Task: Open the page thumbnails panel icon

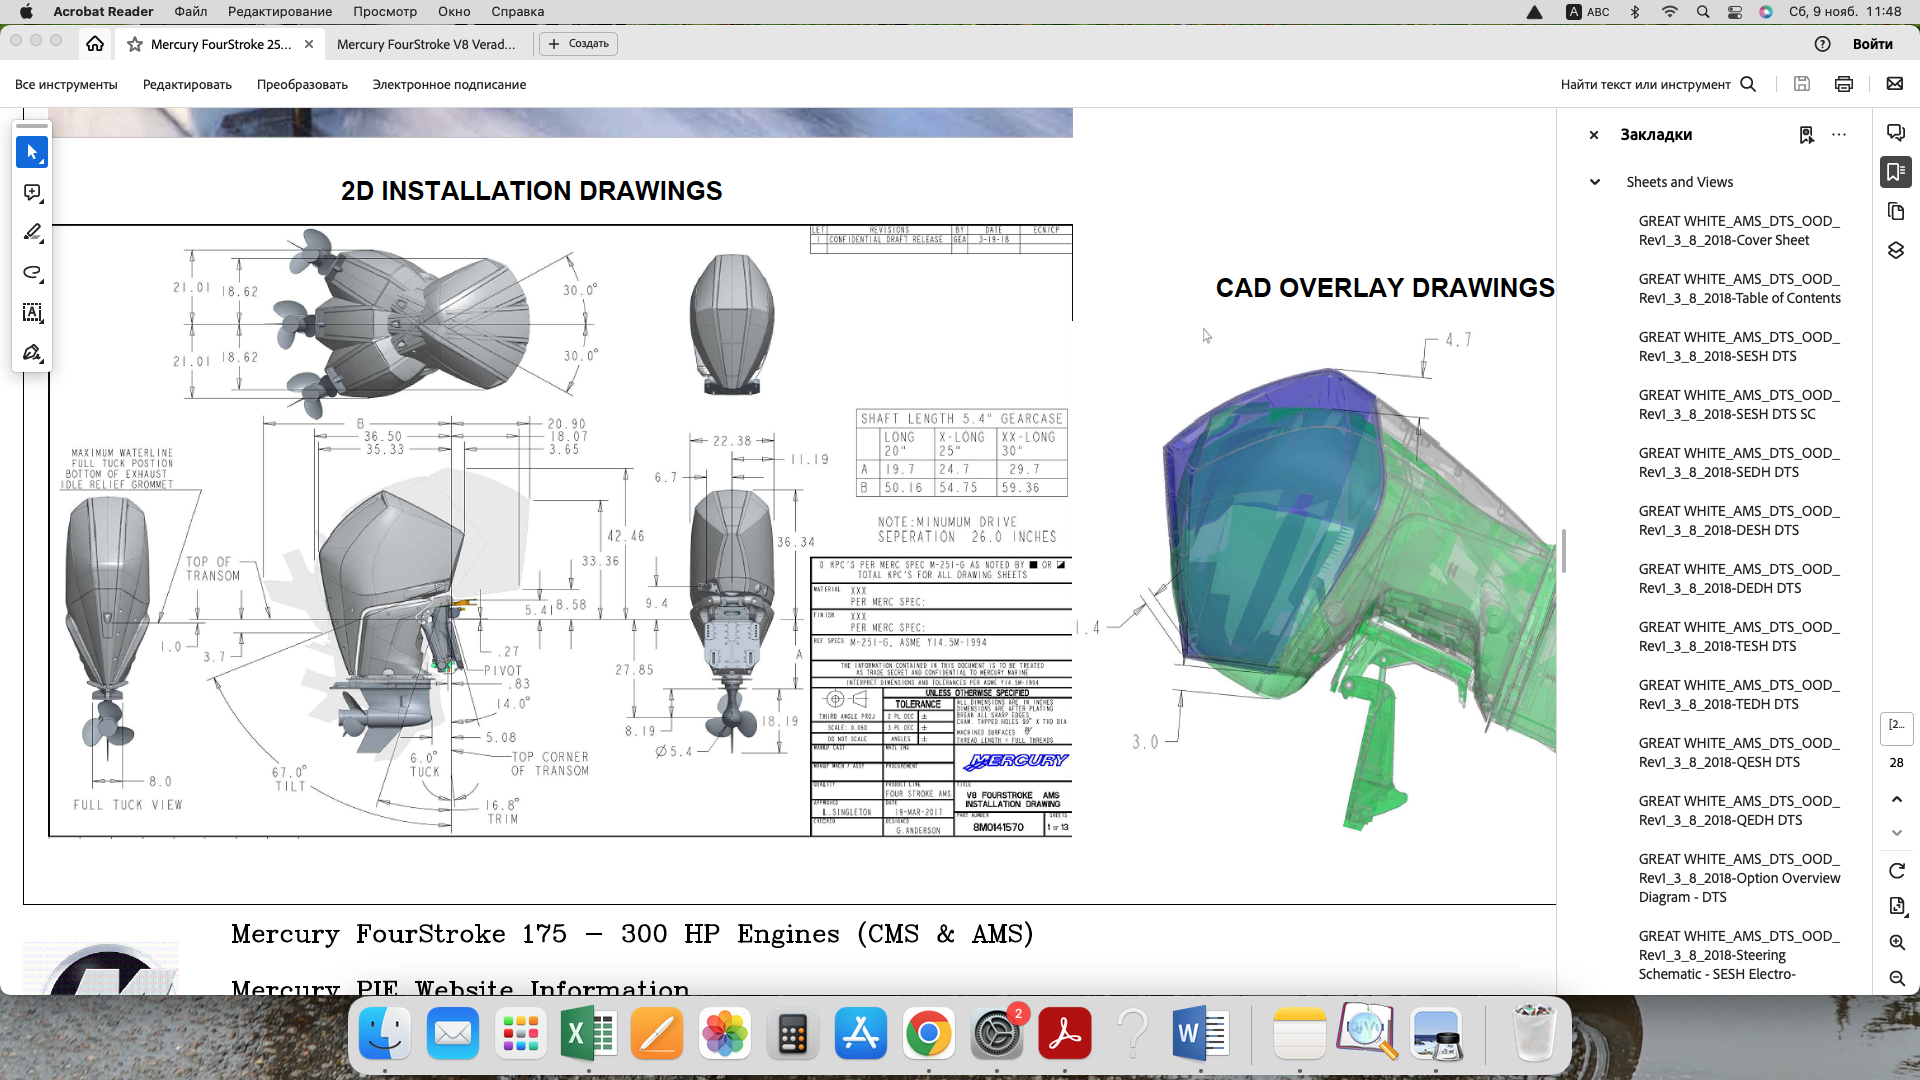Action: pos(1896,211)
